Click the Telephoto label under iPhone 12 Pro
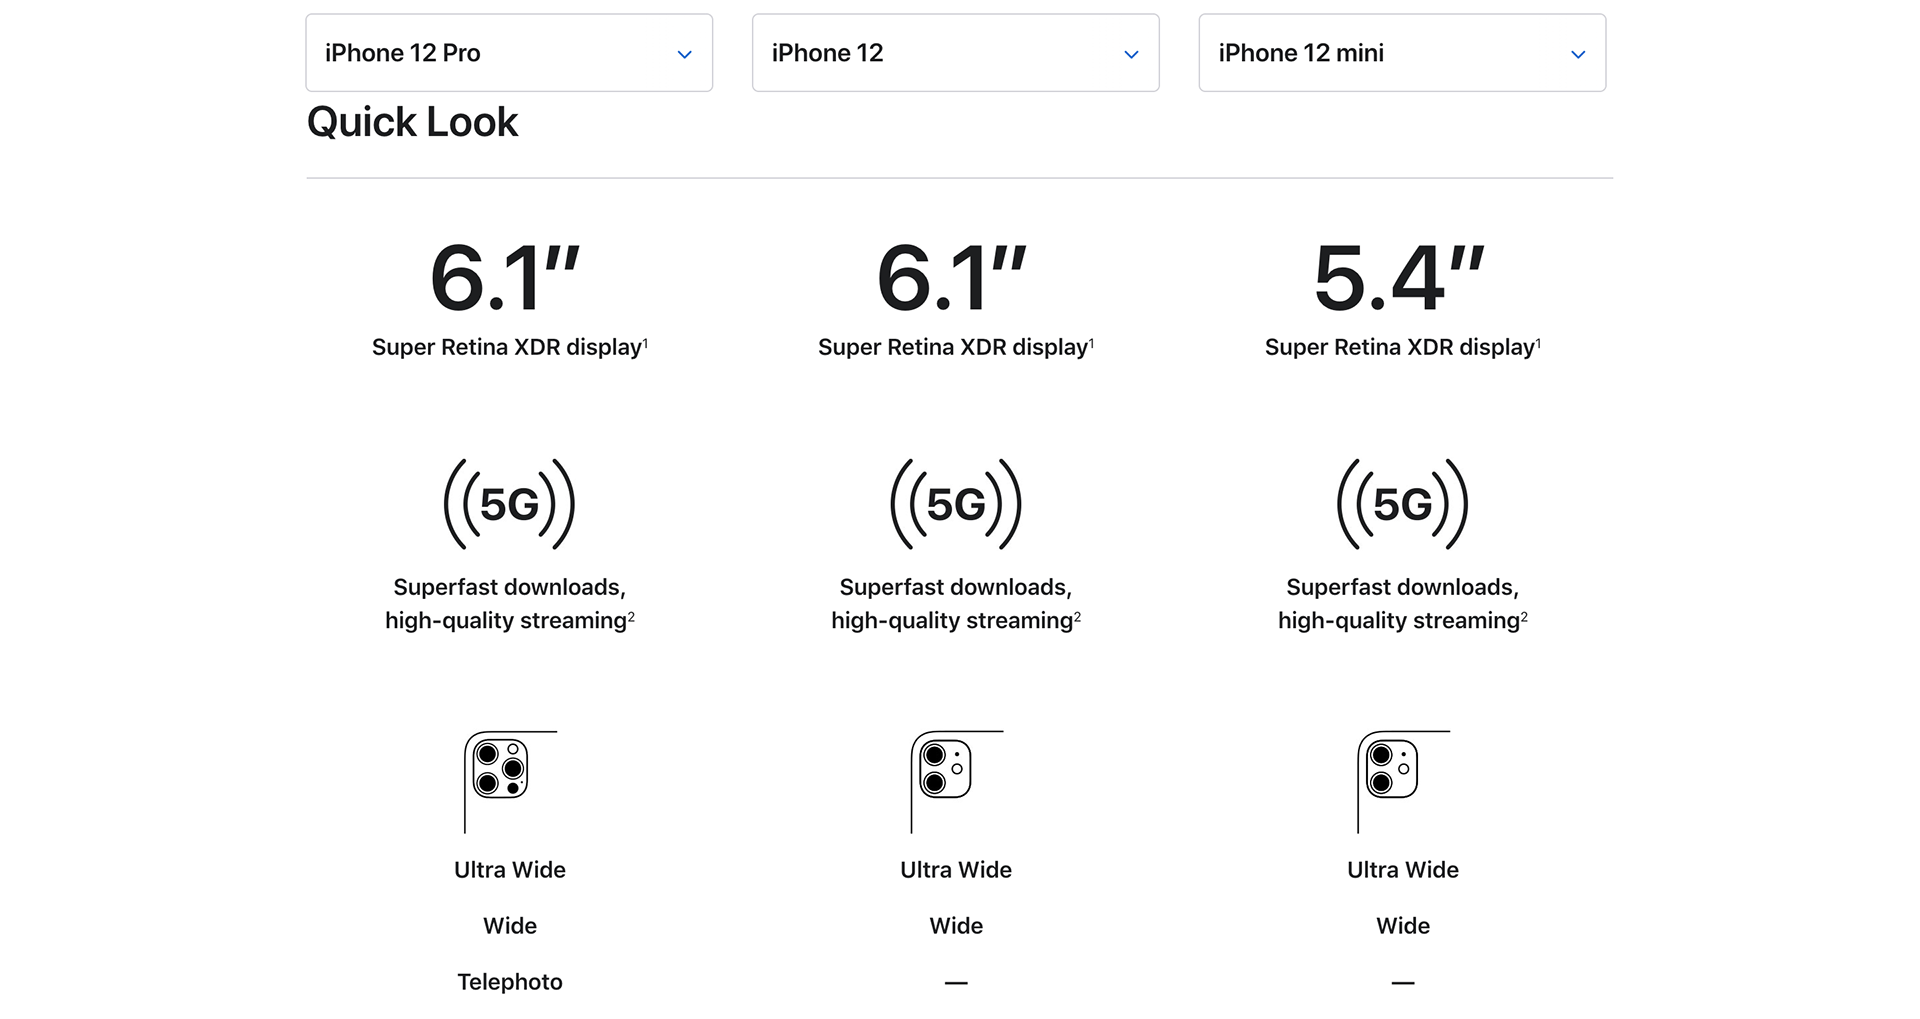Image resolution: width=1920 pixels, height=1019 pixels. point(510,982)
